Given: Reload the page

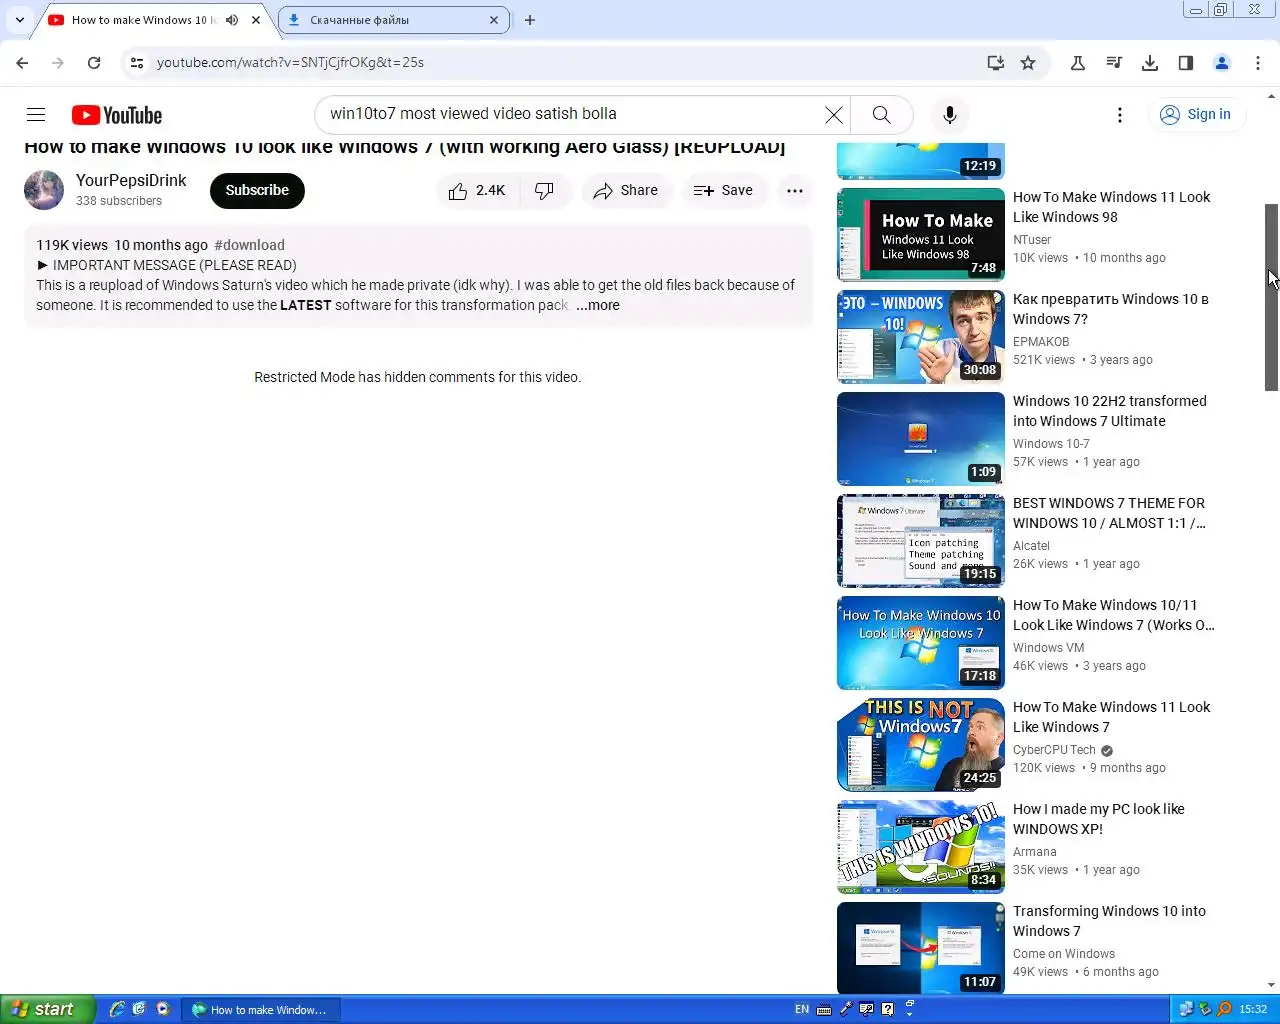Looking at the screenshot, I should tap(94, 62).
